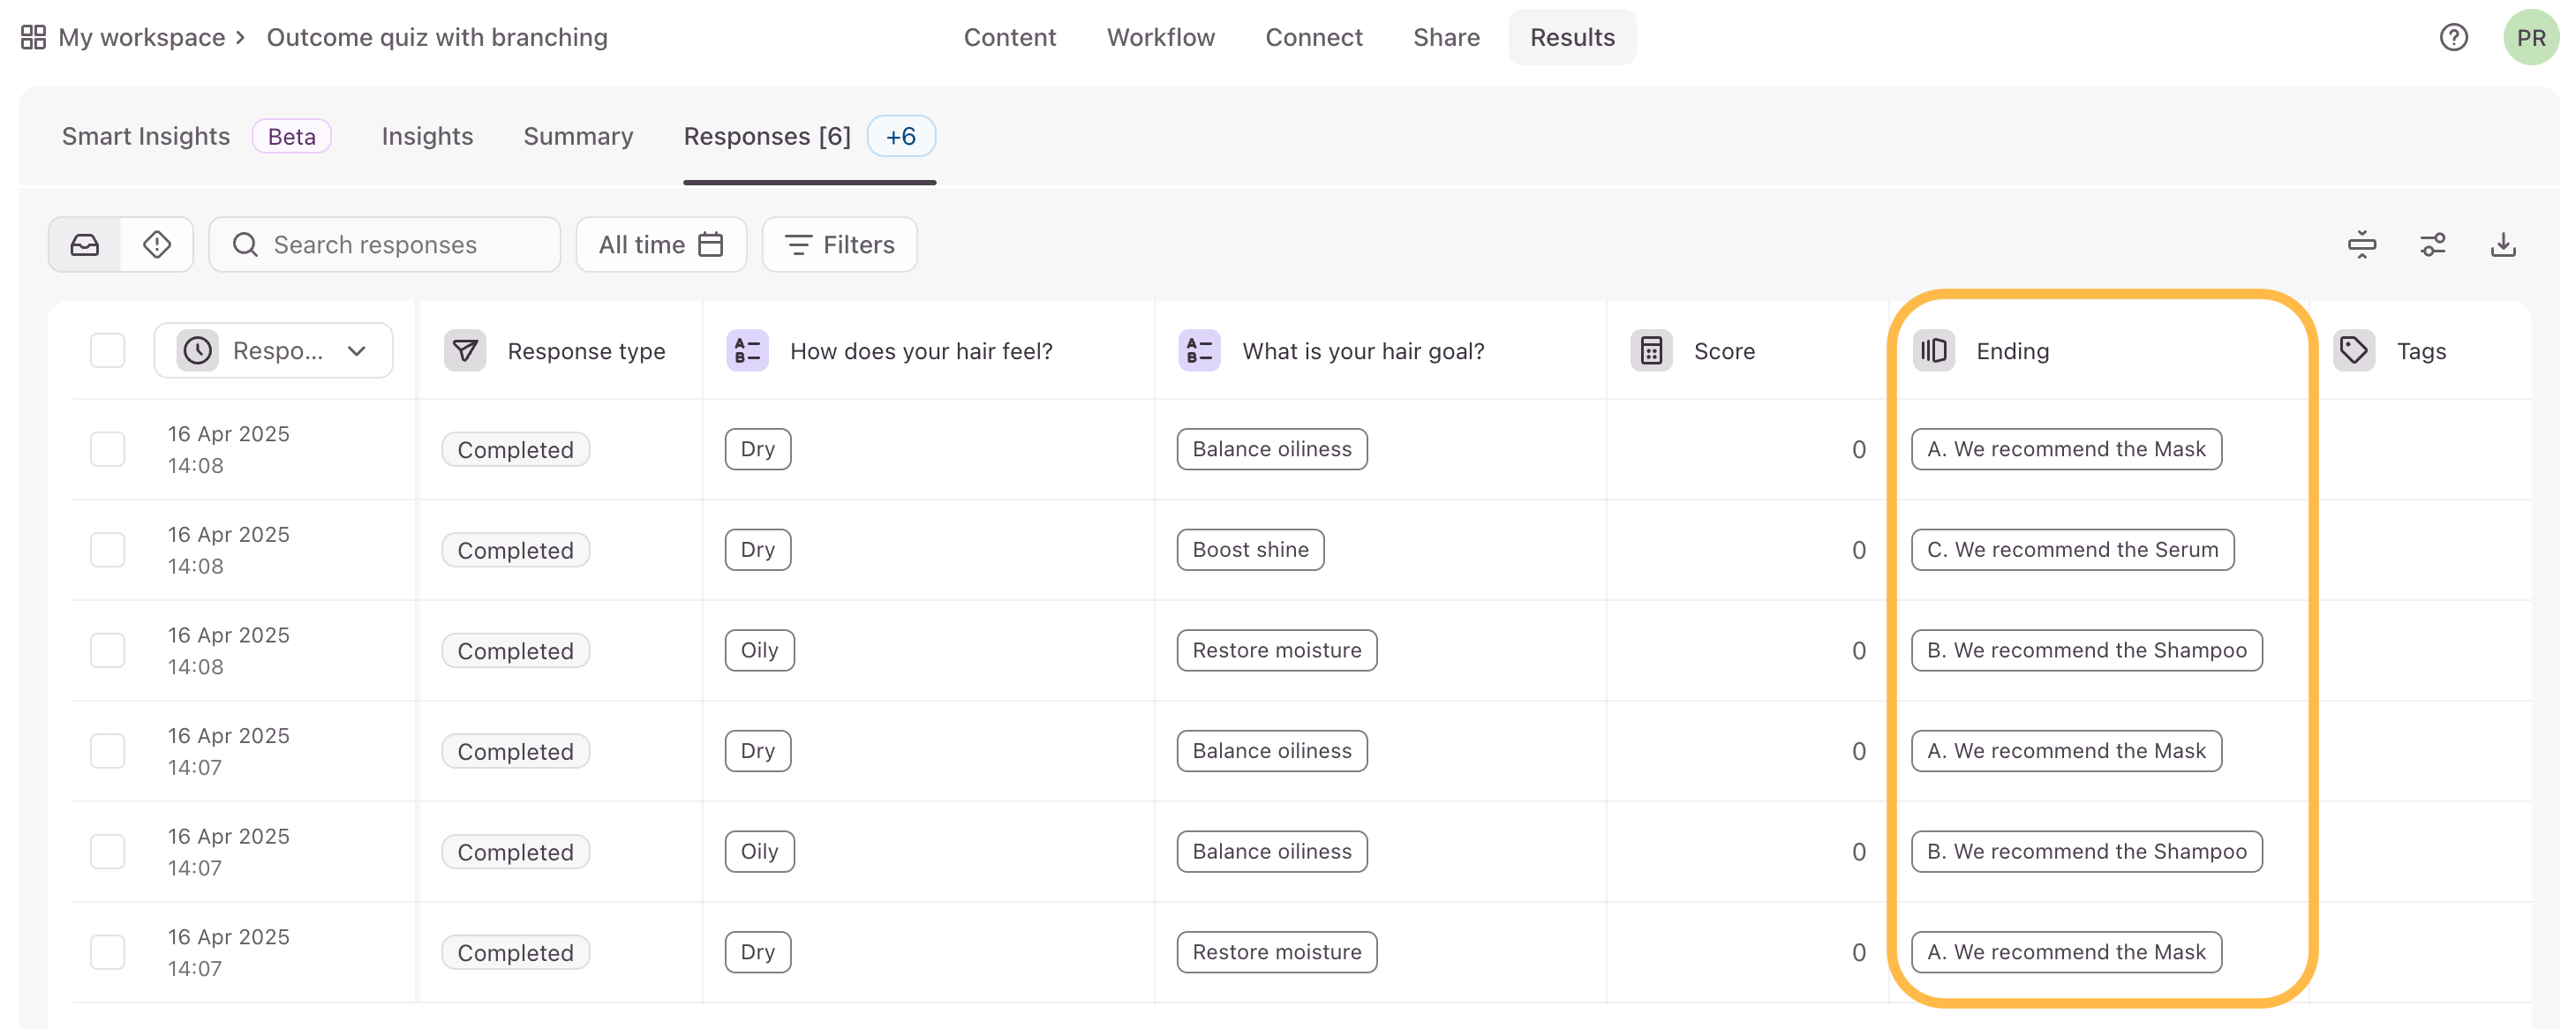Screen dimensions: 2576x1029
Task: Click the Tags column header text
Action: 2421,351
